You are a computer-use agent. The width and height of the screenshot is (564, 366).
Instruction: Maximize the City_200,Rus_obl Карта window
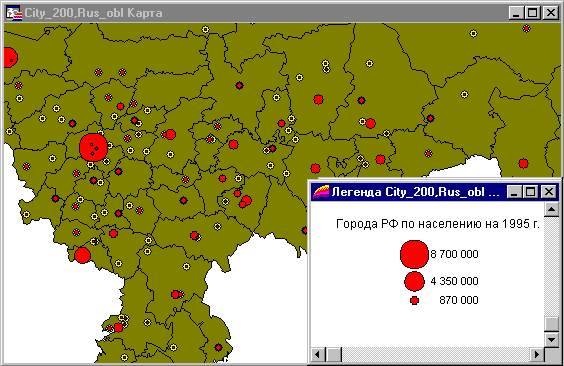pos(533,13)
